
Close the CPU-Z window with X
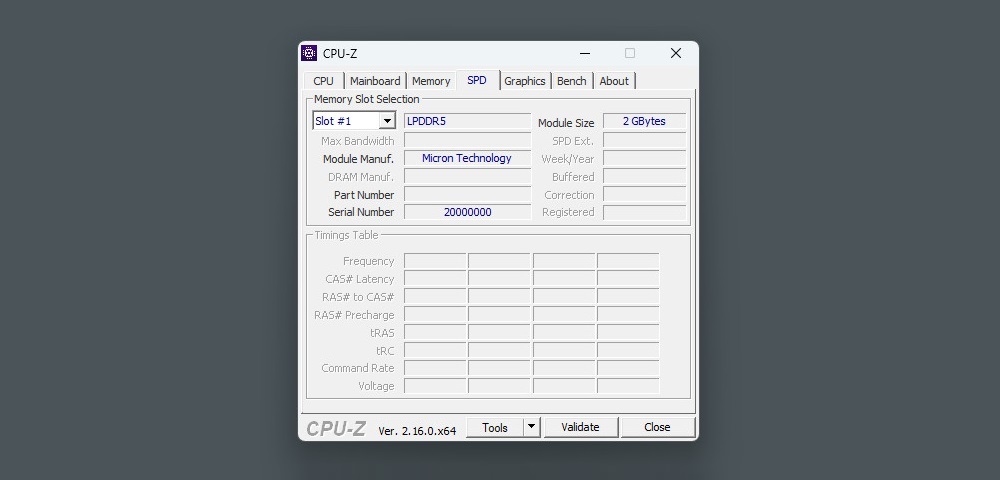(676, 54)
